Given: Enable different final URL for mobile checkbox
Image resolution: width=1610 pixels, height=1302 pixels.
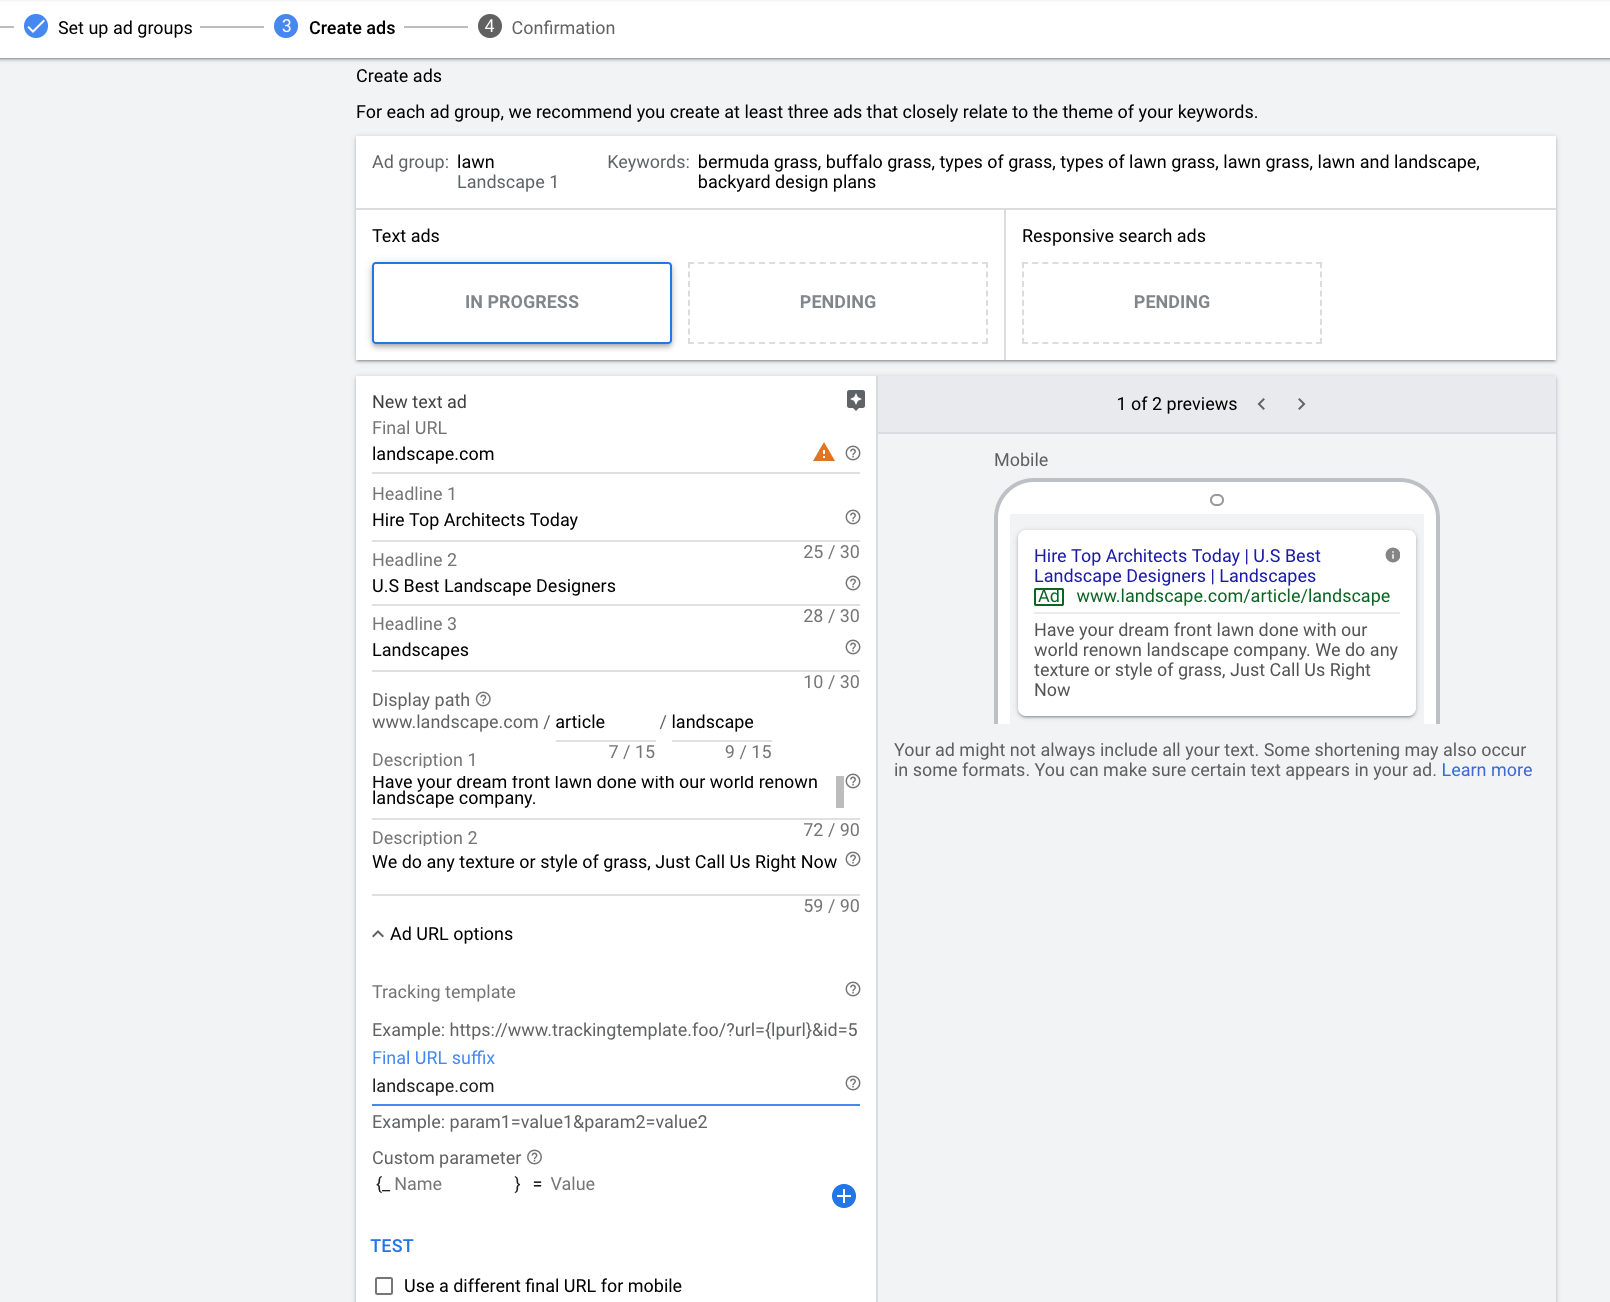Looking at the screenshot, I should click(384, 1286).
